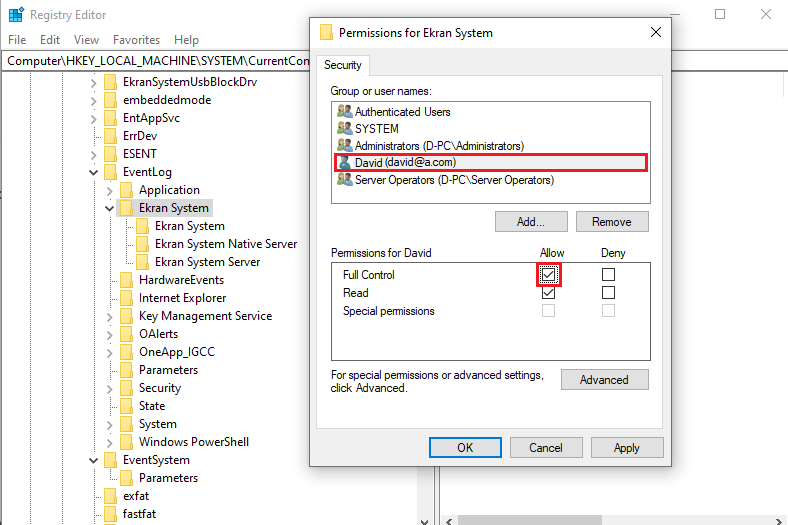The image size is (788, 525).
Task: Select Server Operators group icon
Action: (345, 180)
